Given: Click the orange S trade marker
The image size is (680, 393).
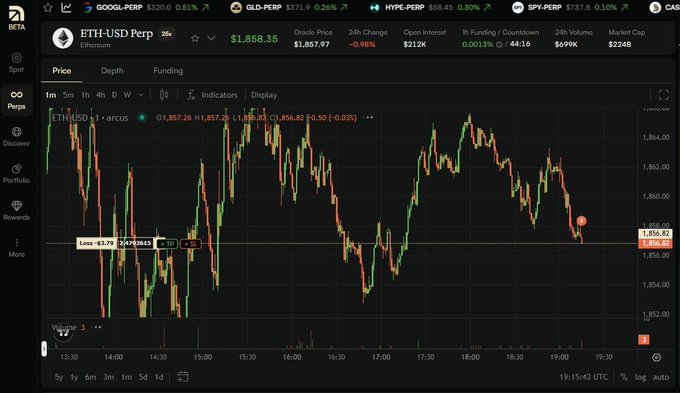Looking at the screenshot, I should coord(582,221).
